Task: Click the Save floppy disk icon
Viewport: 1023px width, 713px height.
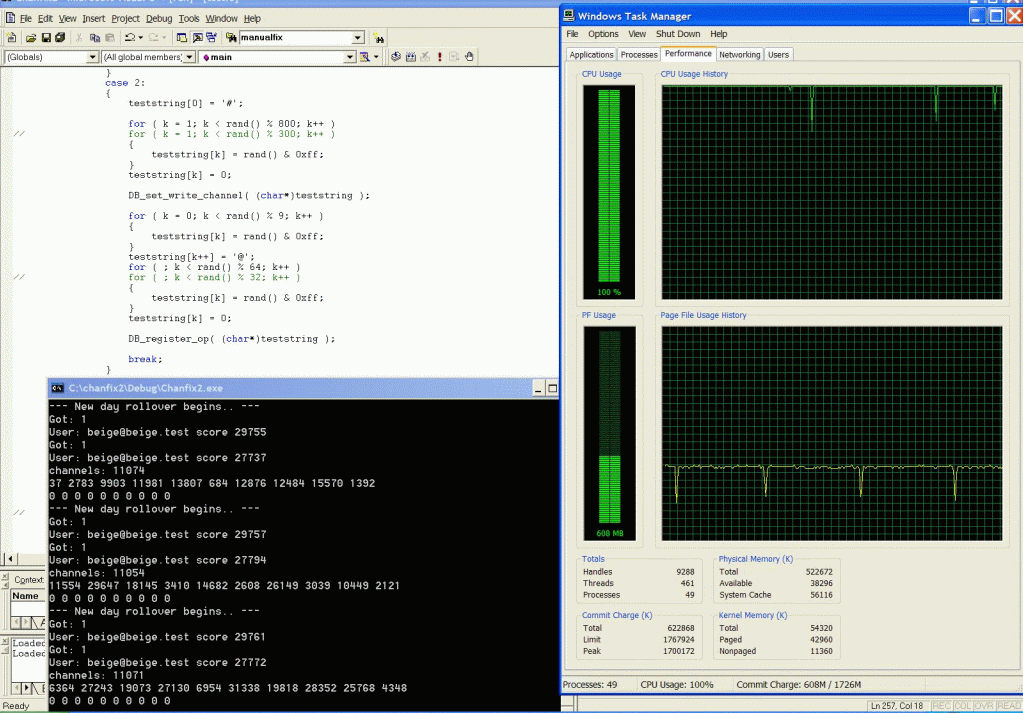Action: click(x=46, y=38)
